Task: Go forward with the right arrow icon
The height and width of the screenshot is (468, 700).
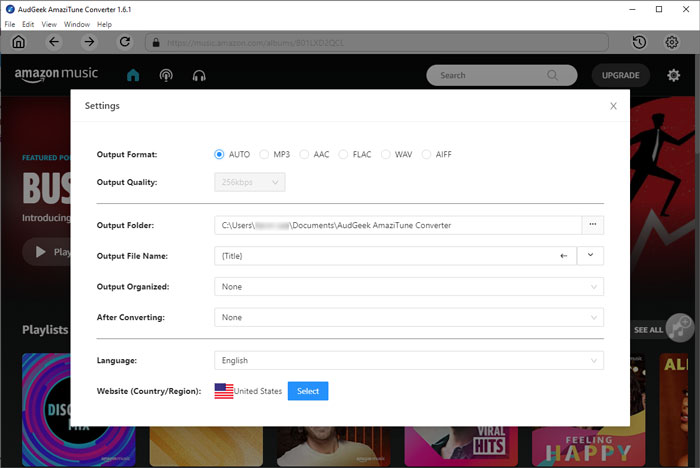Action: [89, 42]
